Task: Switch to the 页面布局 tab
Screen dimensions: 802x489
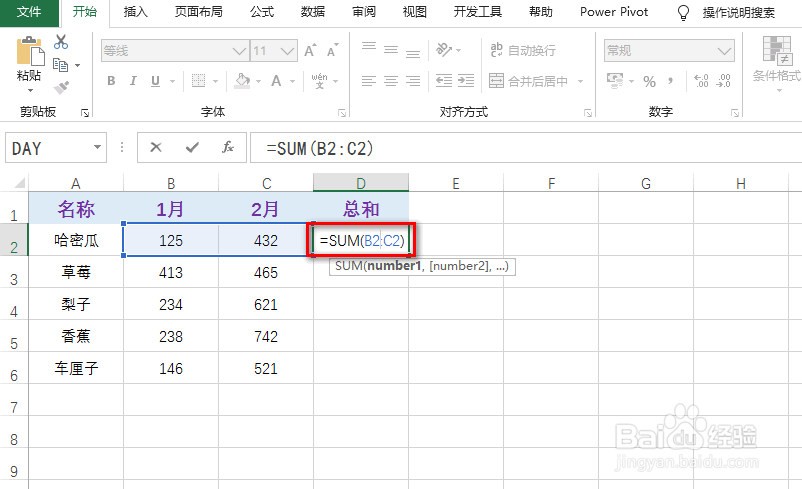Action: click(x=198, y=12)
